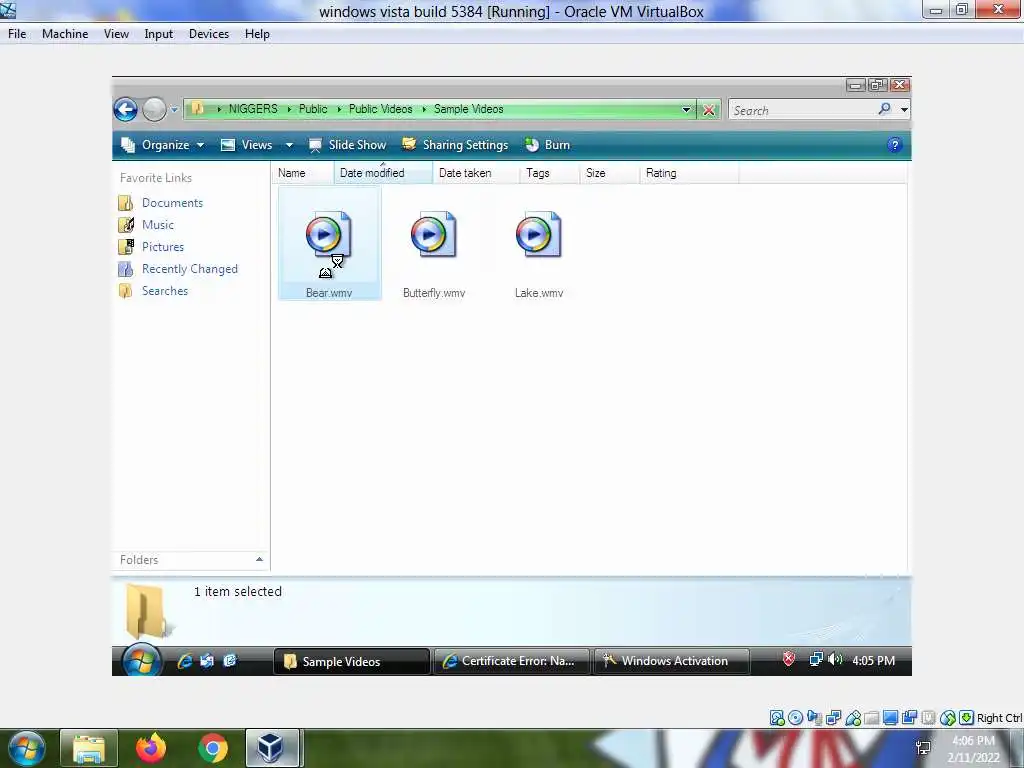Open the VirtualBox Input menu
The image size is (1024, 768).
(159, 34)
